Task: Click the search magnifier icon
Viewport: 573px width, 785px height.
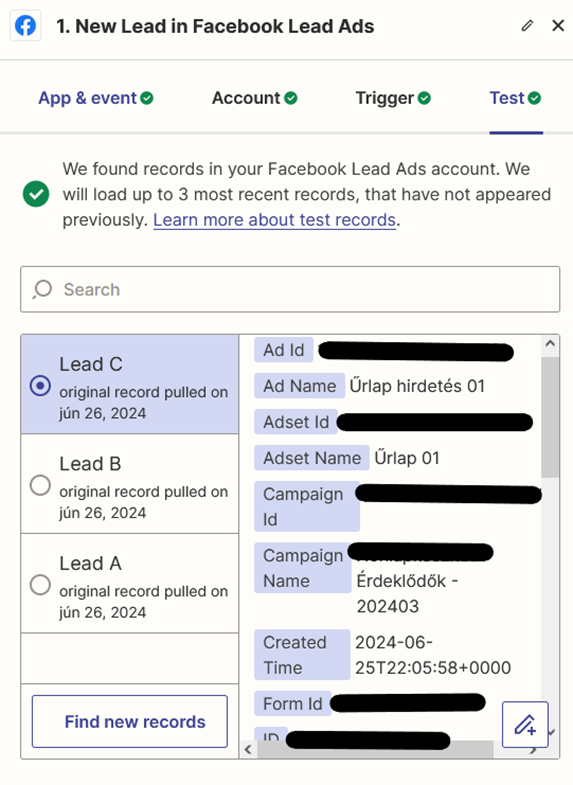Action: [42, 289]
